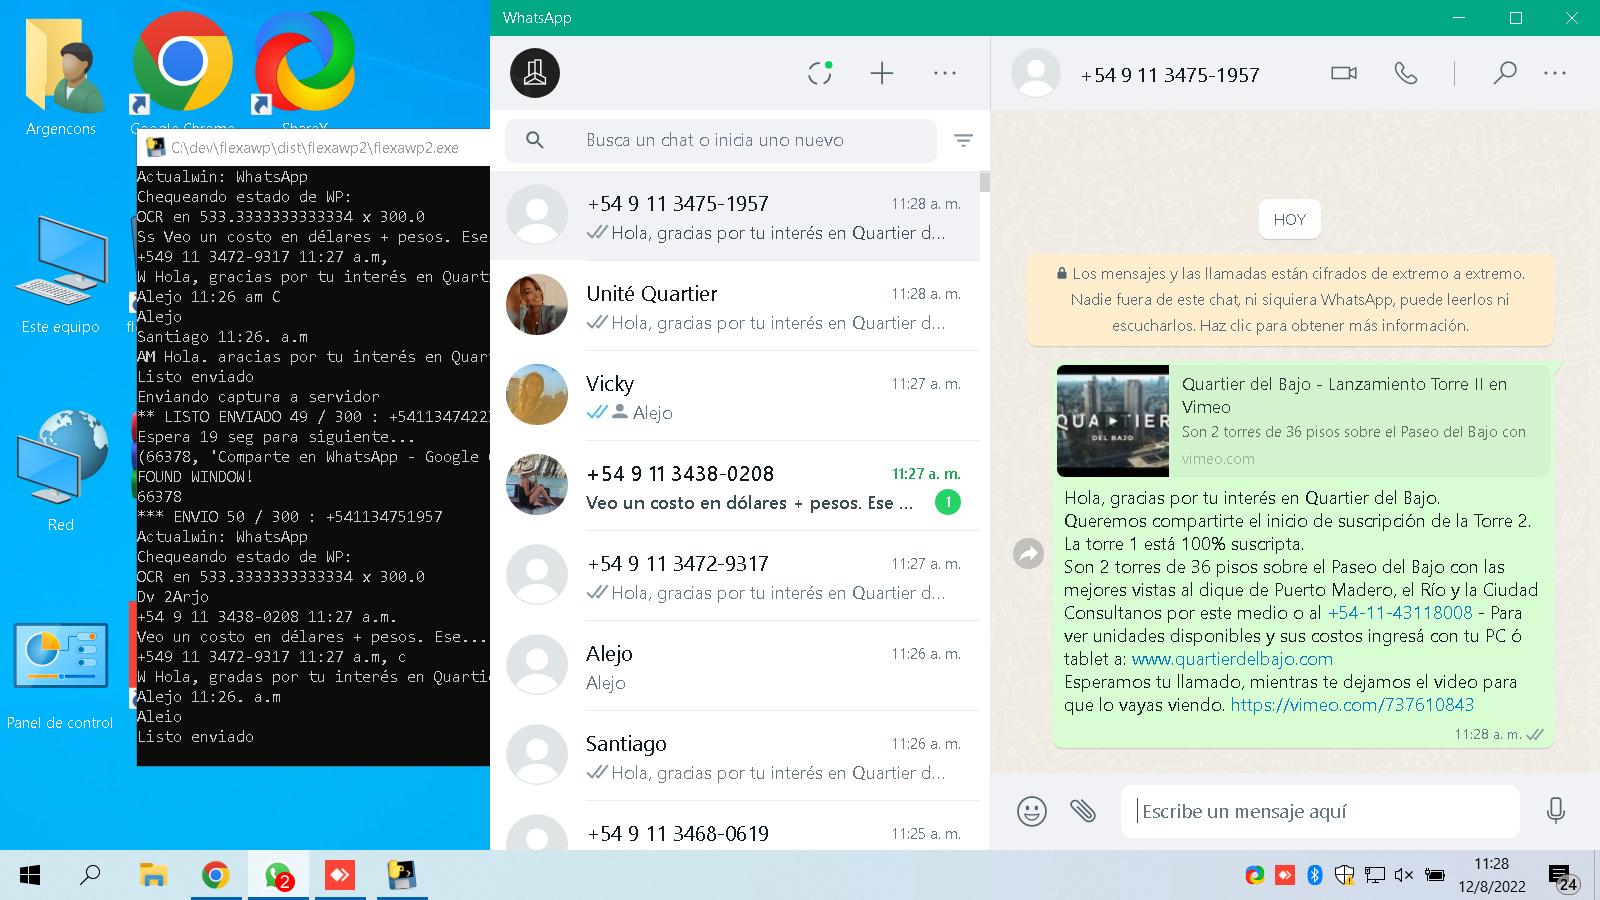Image resolution: width=1600 pixels, height=900 pixels.
Task: Open taskbar search magnifier
Action: [x=90, y=876]
